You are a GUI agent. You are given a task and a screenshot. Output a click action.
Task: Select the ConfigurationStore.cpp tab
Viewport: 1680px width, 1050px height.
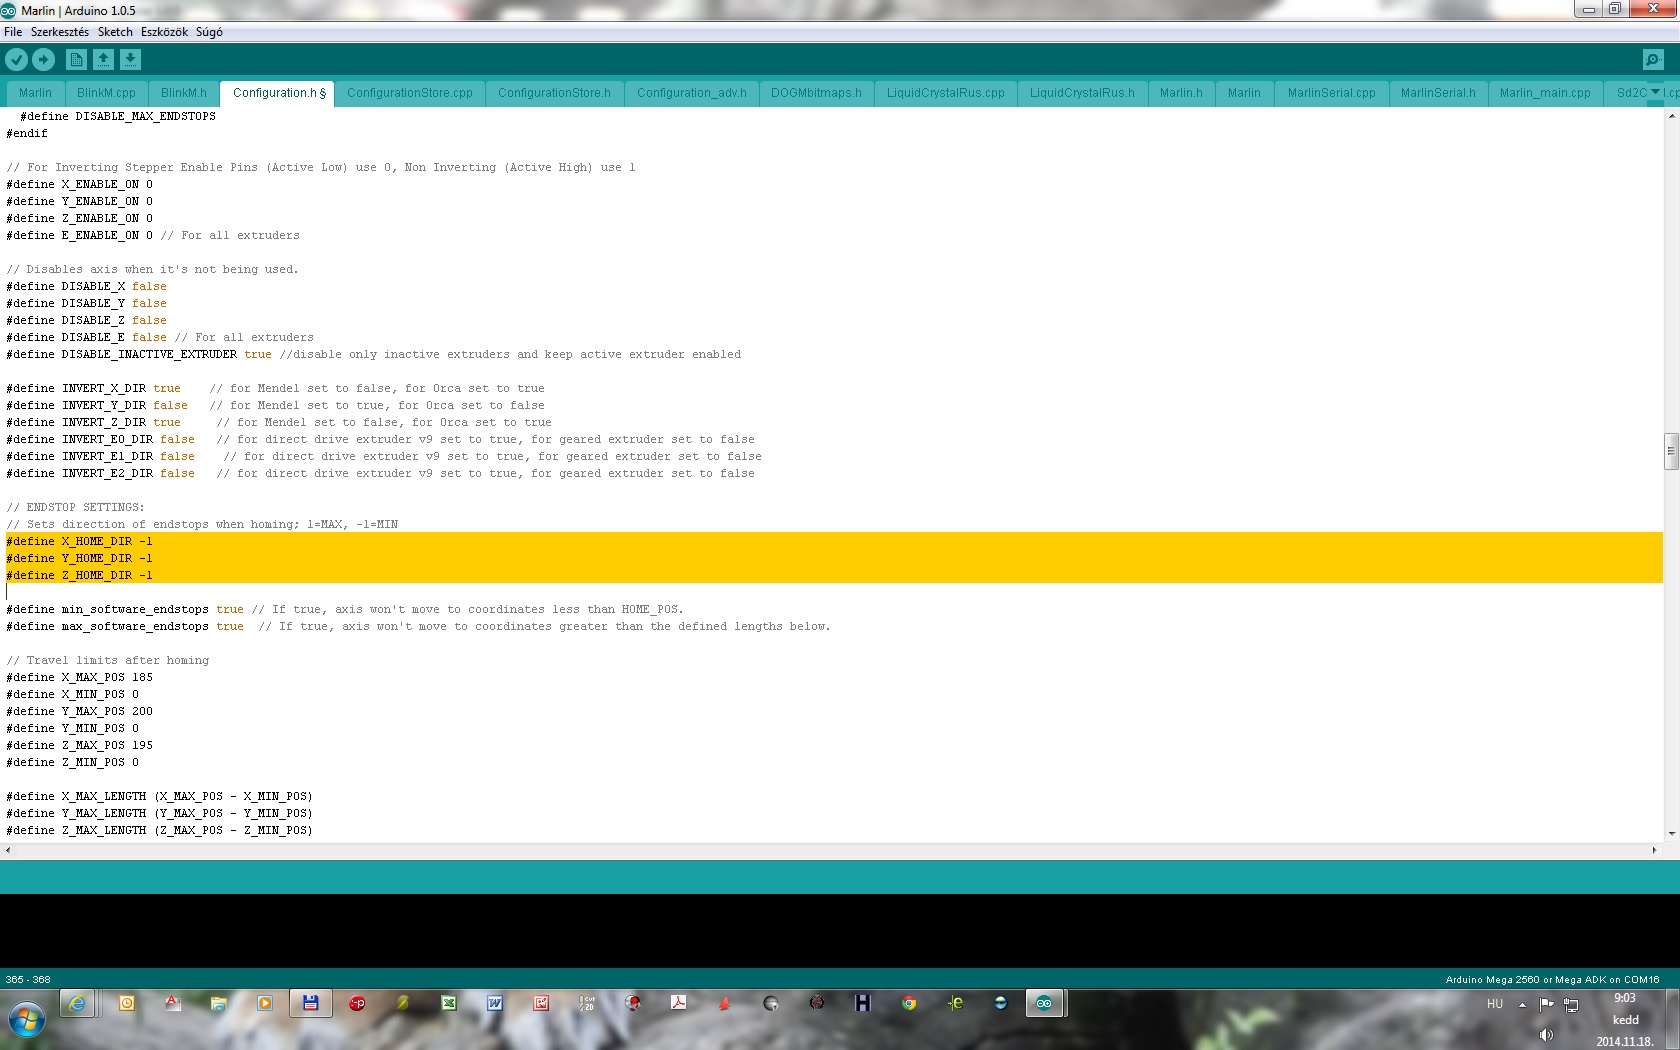409,93
